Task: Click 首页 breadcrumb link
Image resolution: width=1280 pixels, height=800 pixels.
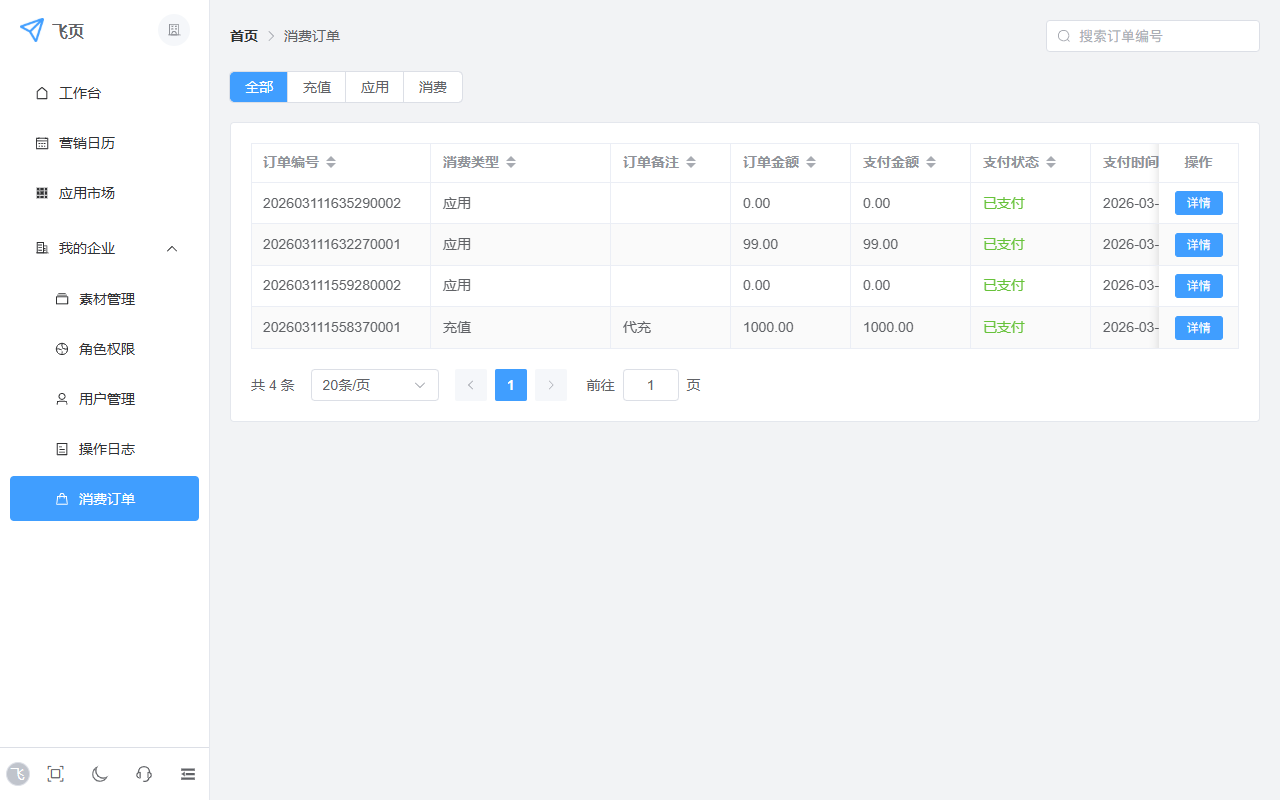Action: click(244, 36)
